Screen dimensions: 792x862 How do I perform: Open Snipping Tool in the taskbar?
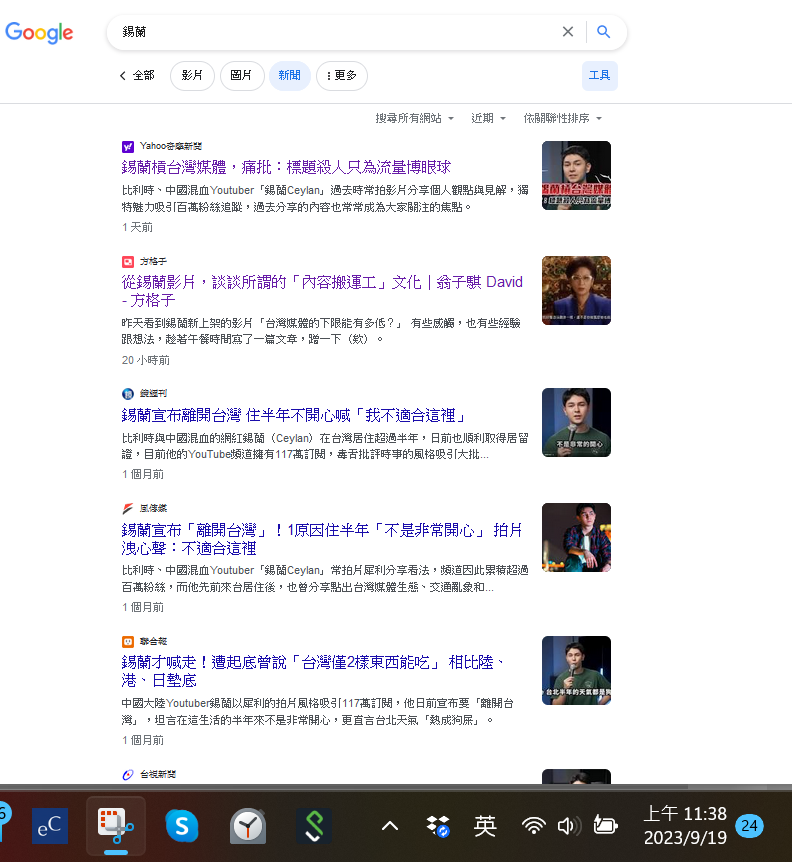pos(115,826)
